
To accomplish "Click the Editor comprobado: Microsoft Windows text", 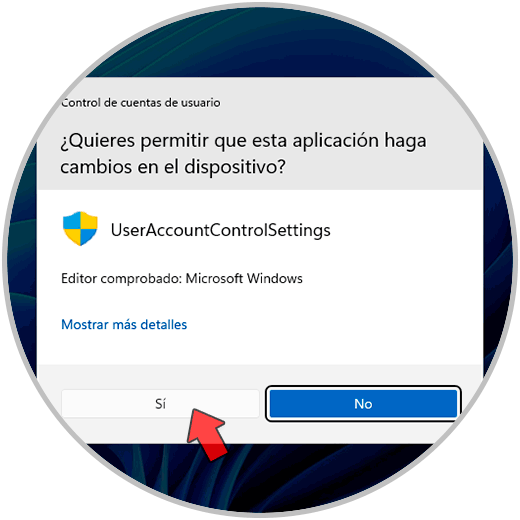I will tap(182, 278).
